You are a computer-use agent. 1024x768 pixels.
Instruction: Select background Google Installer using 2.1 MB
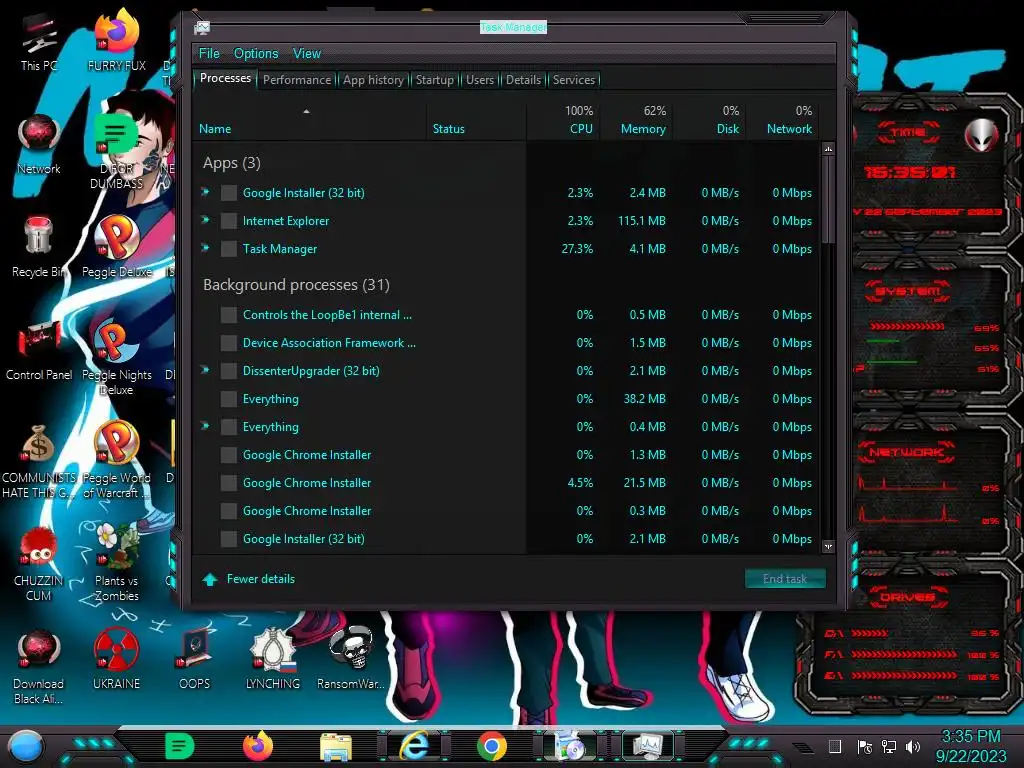505,539
